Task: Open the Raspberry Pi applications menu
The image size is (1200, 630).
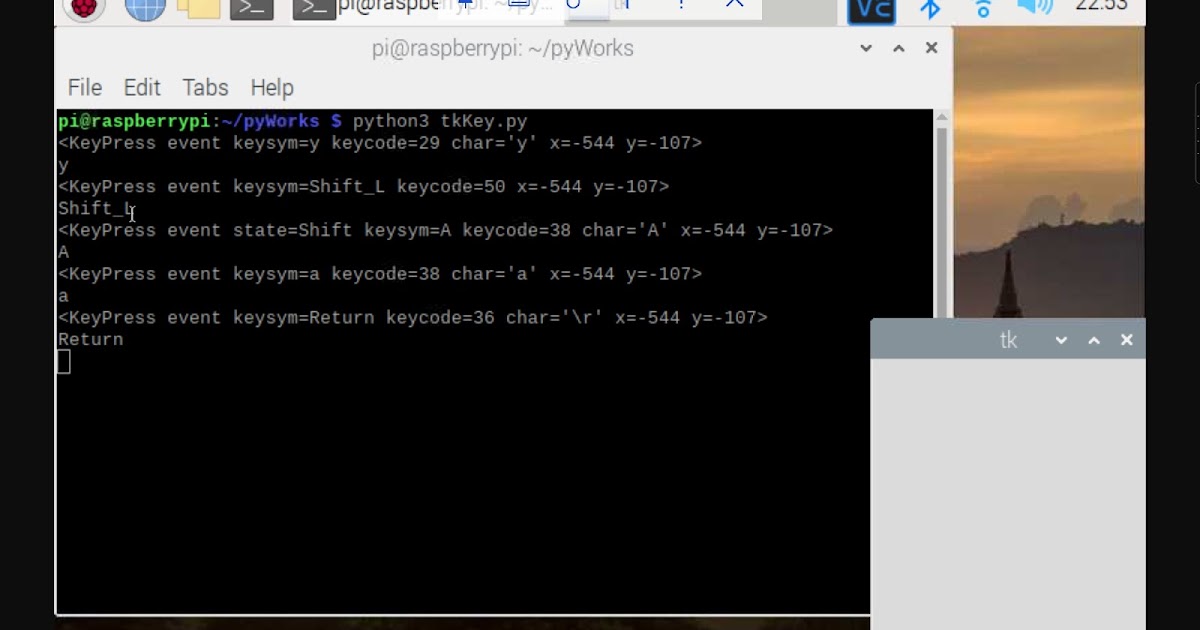Action: tap(83, 8)
